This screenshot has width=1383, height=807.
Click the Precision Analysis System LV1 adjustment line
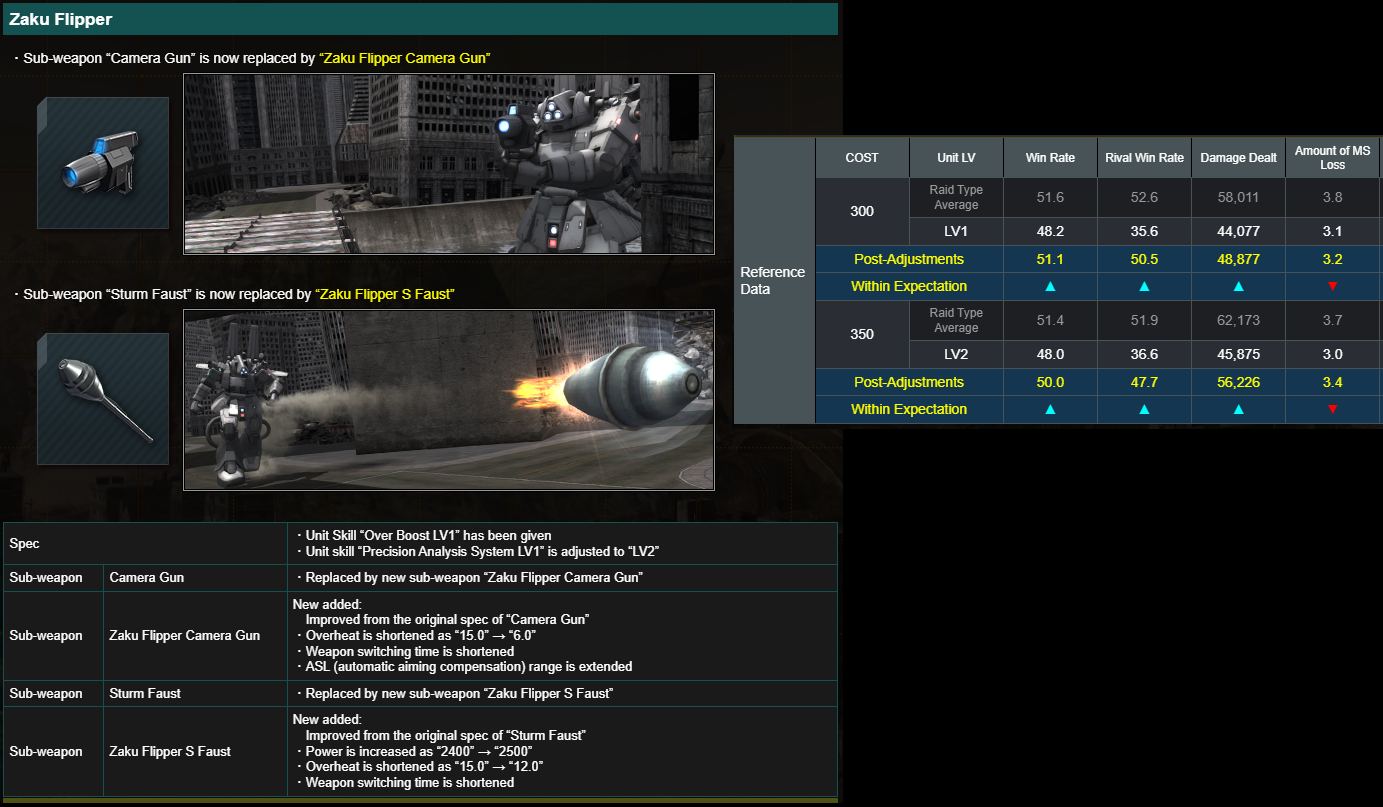point(478,552)
